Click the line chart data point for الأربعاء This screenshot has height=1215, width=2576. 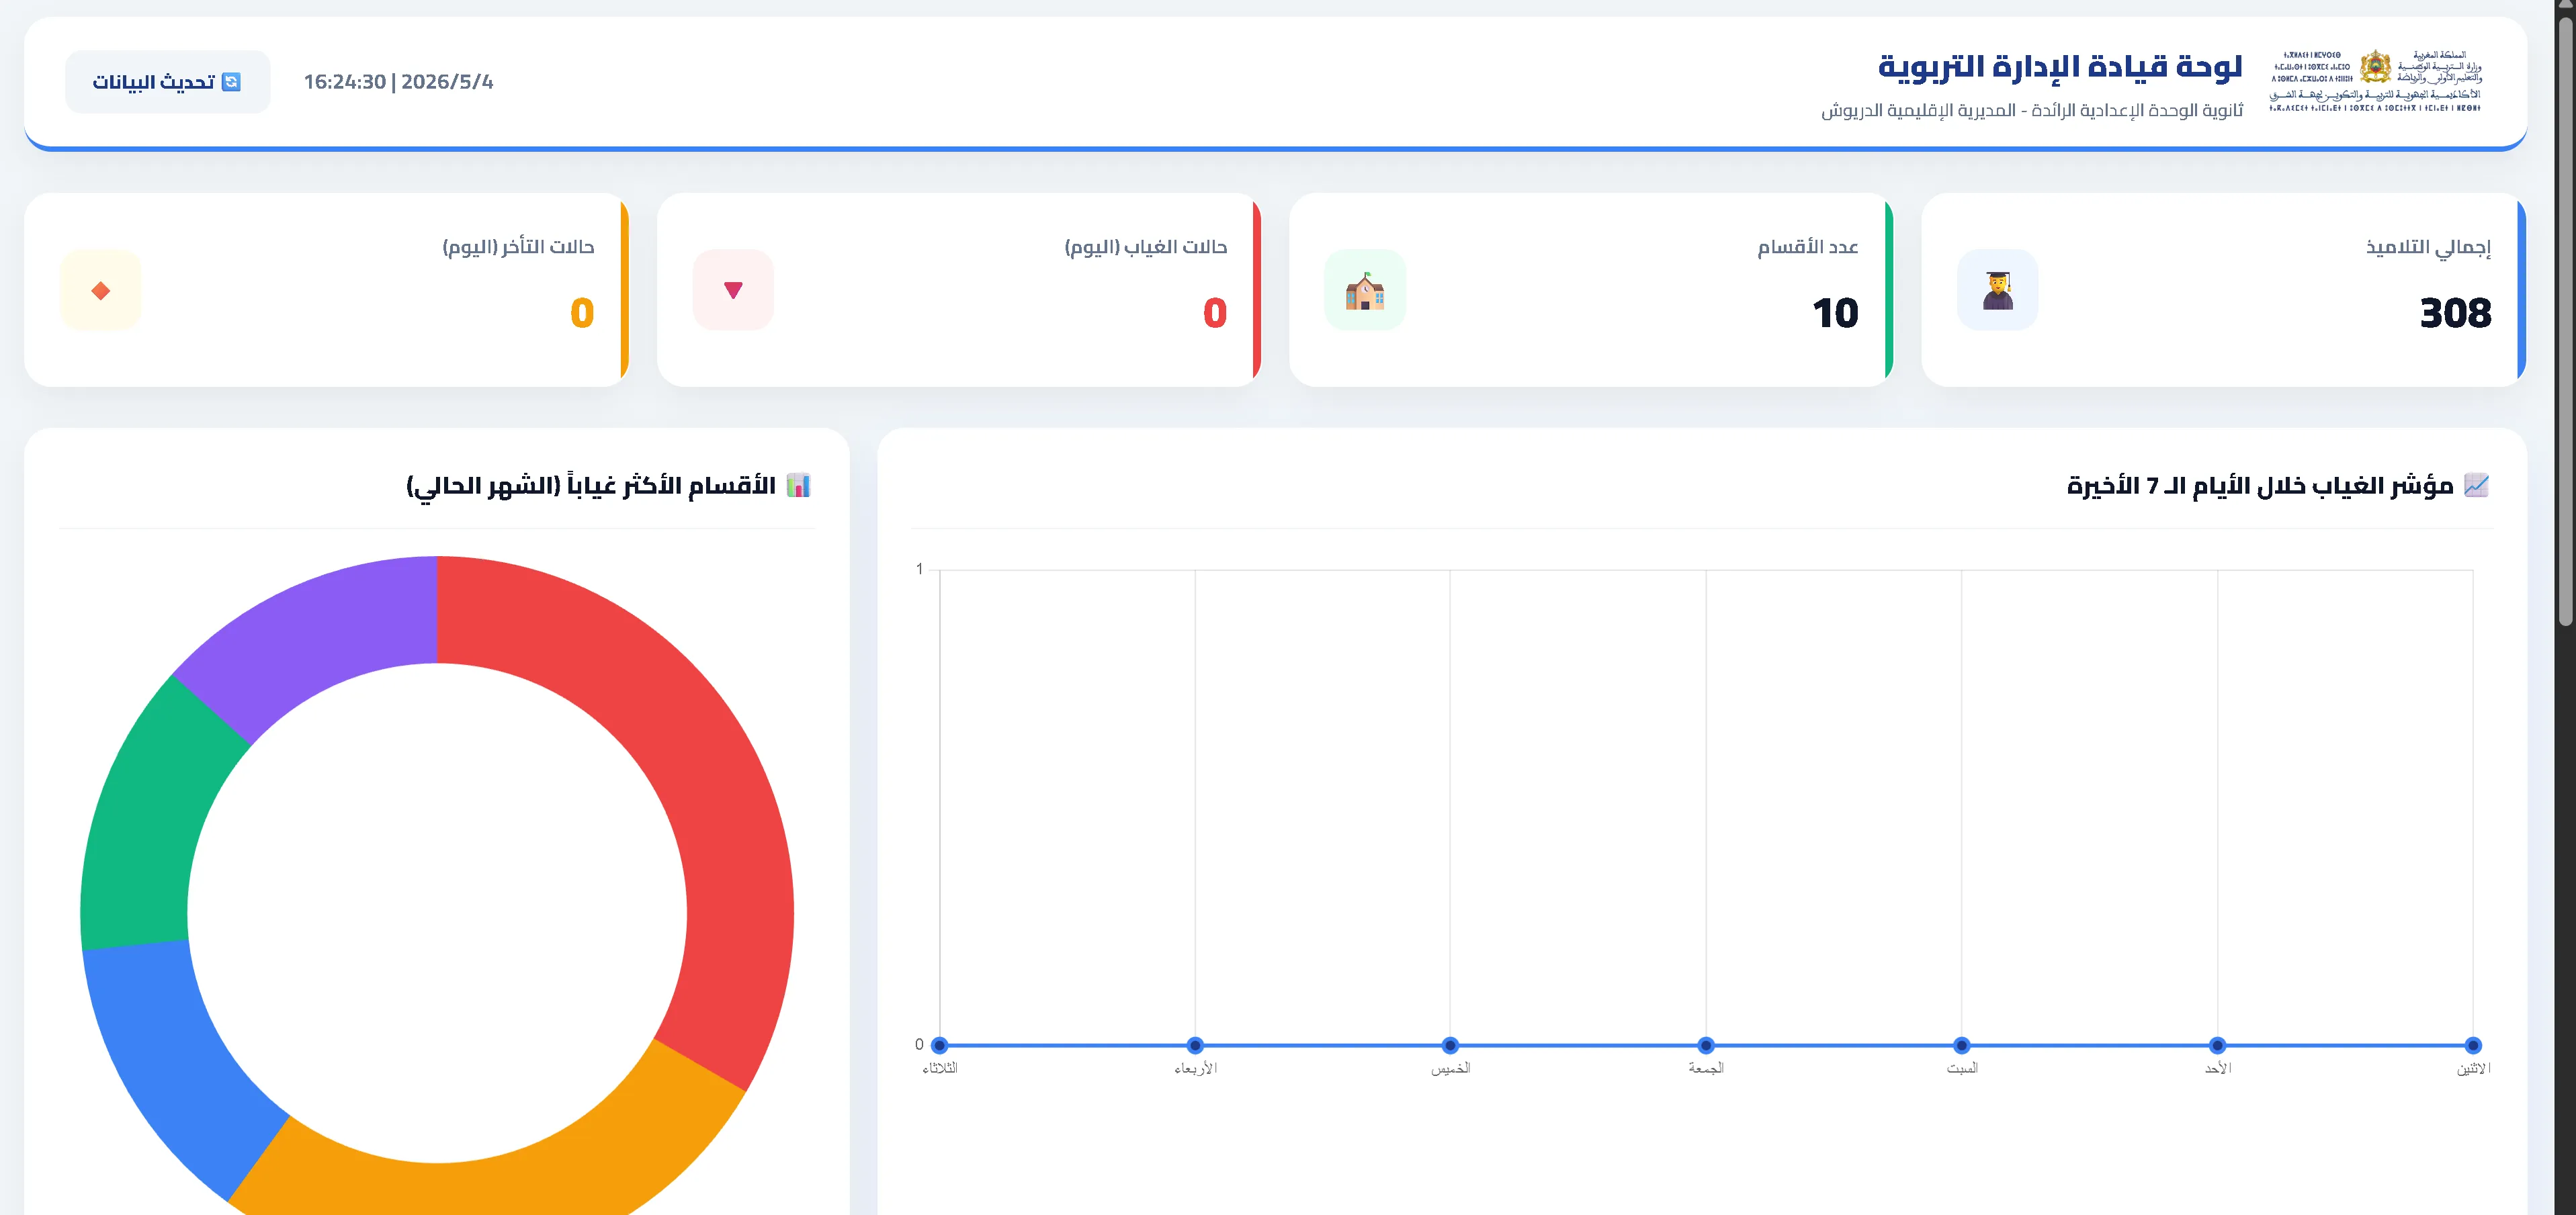tap(1195, 1045)
